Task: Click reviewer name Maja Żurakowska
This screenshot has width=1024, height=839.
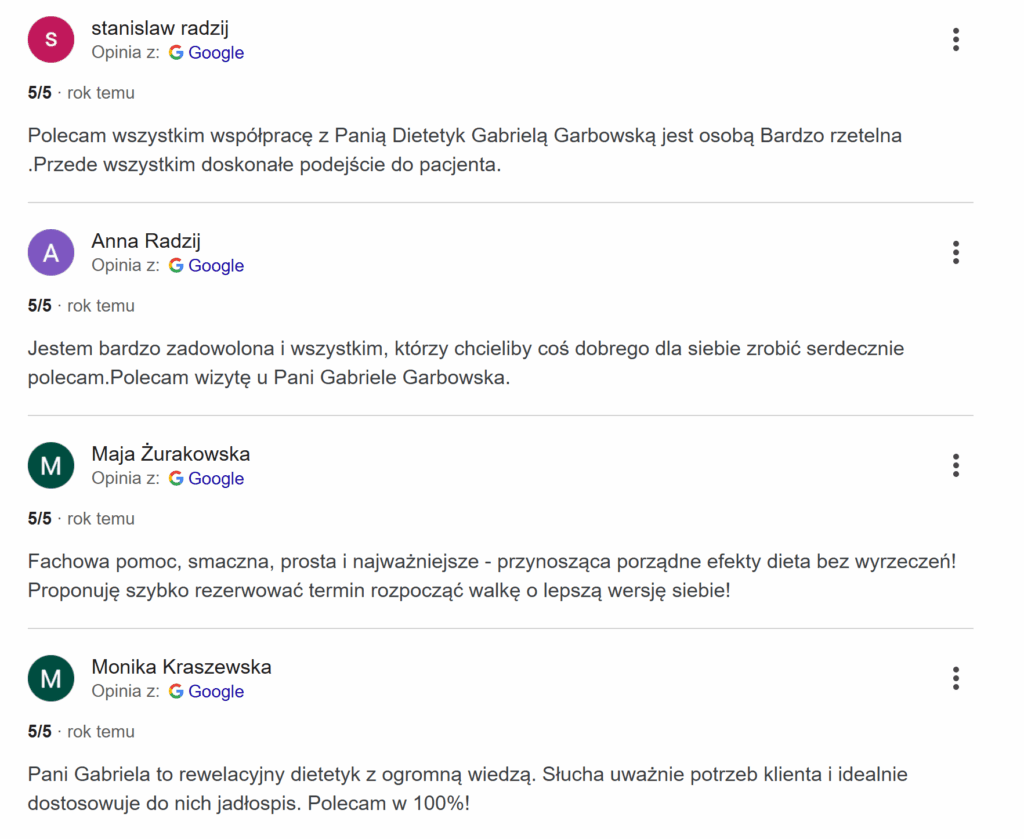Action: (171, 454)
